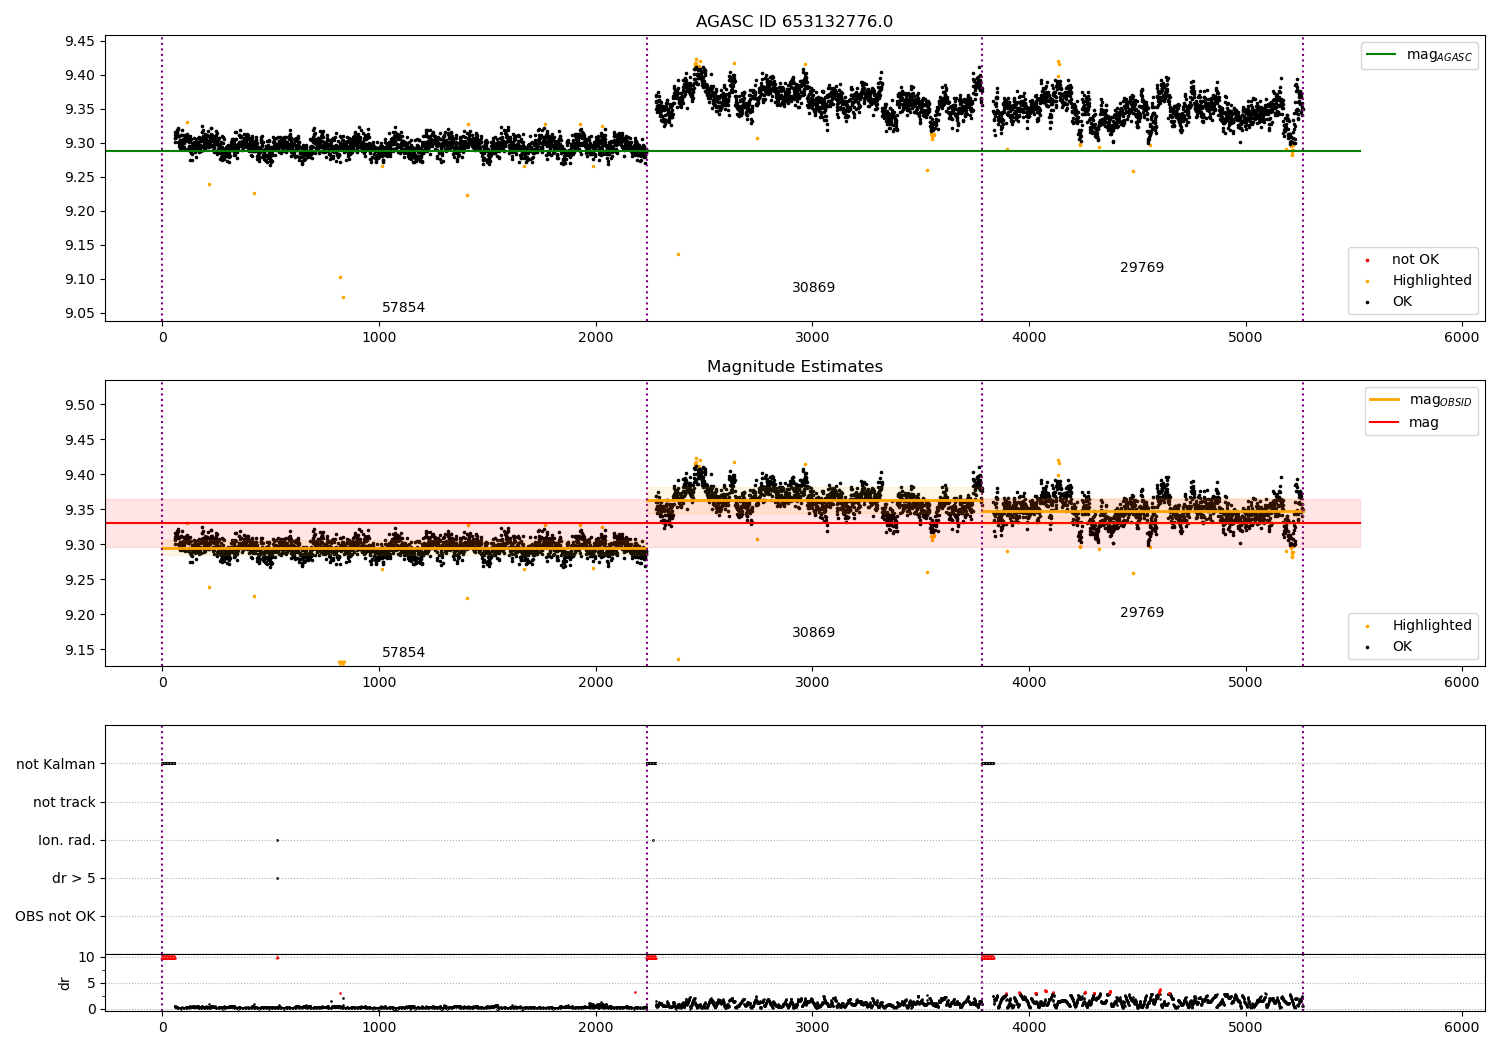Click the '5' tick on the dr axis
The image size is (1500, 1050).
coord(92,983)
